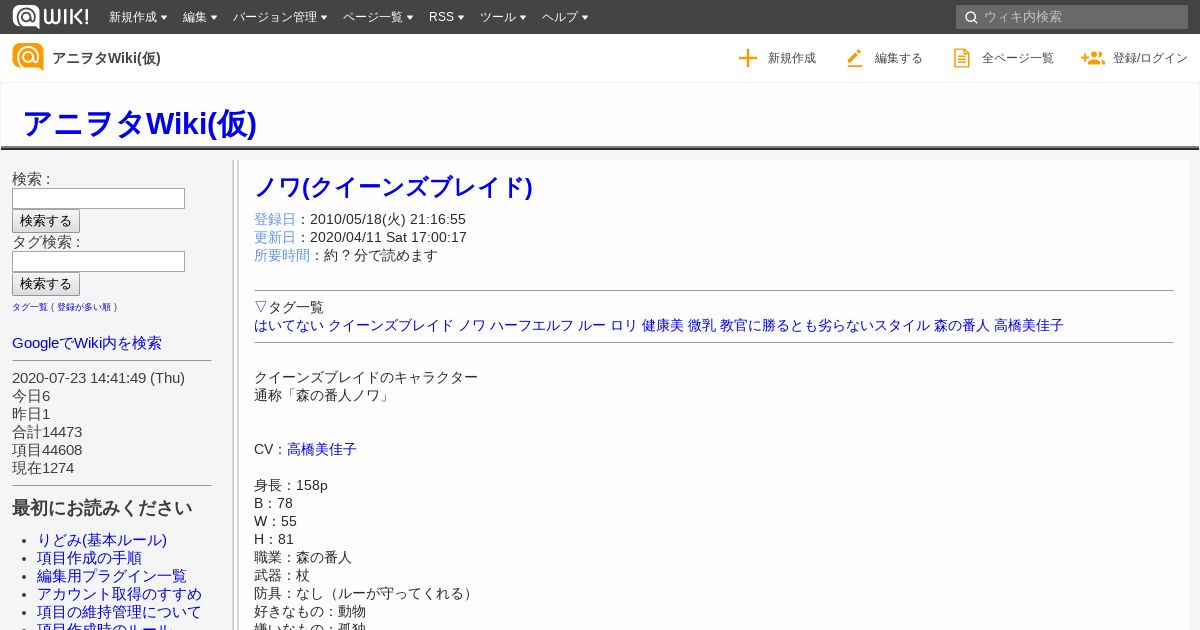Click the タグ検索 text input
The height and width of the screenshot is (630, 1200).
point(98,261)
